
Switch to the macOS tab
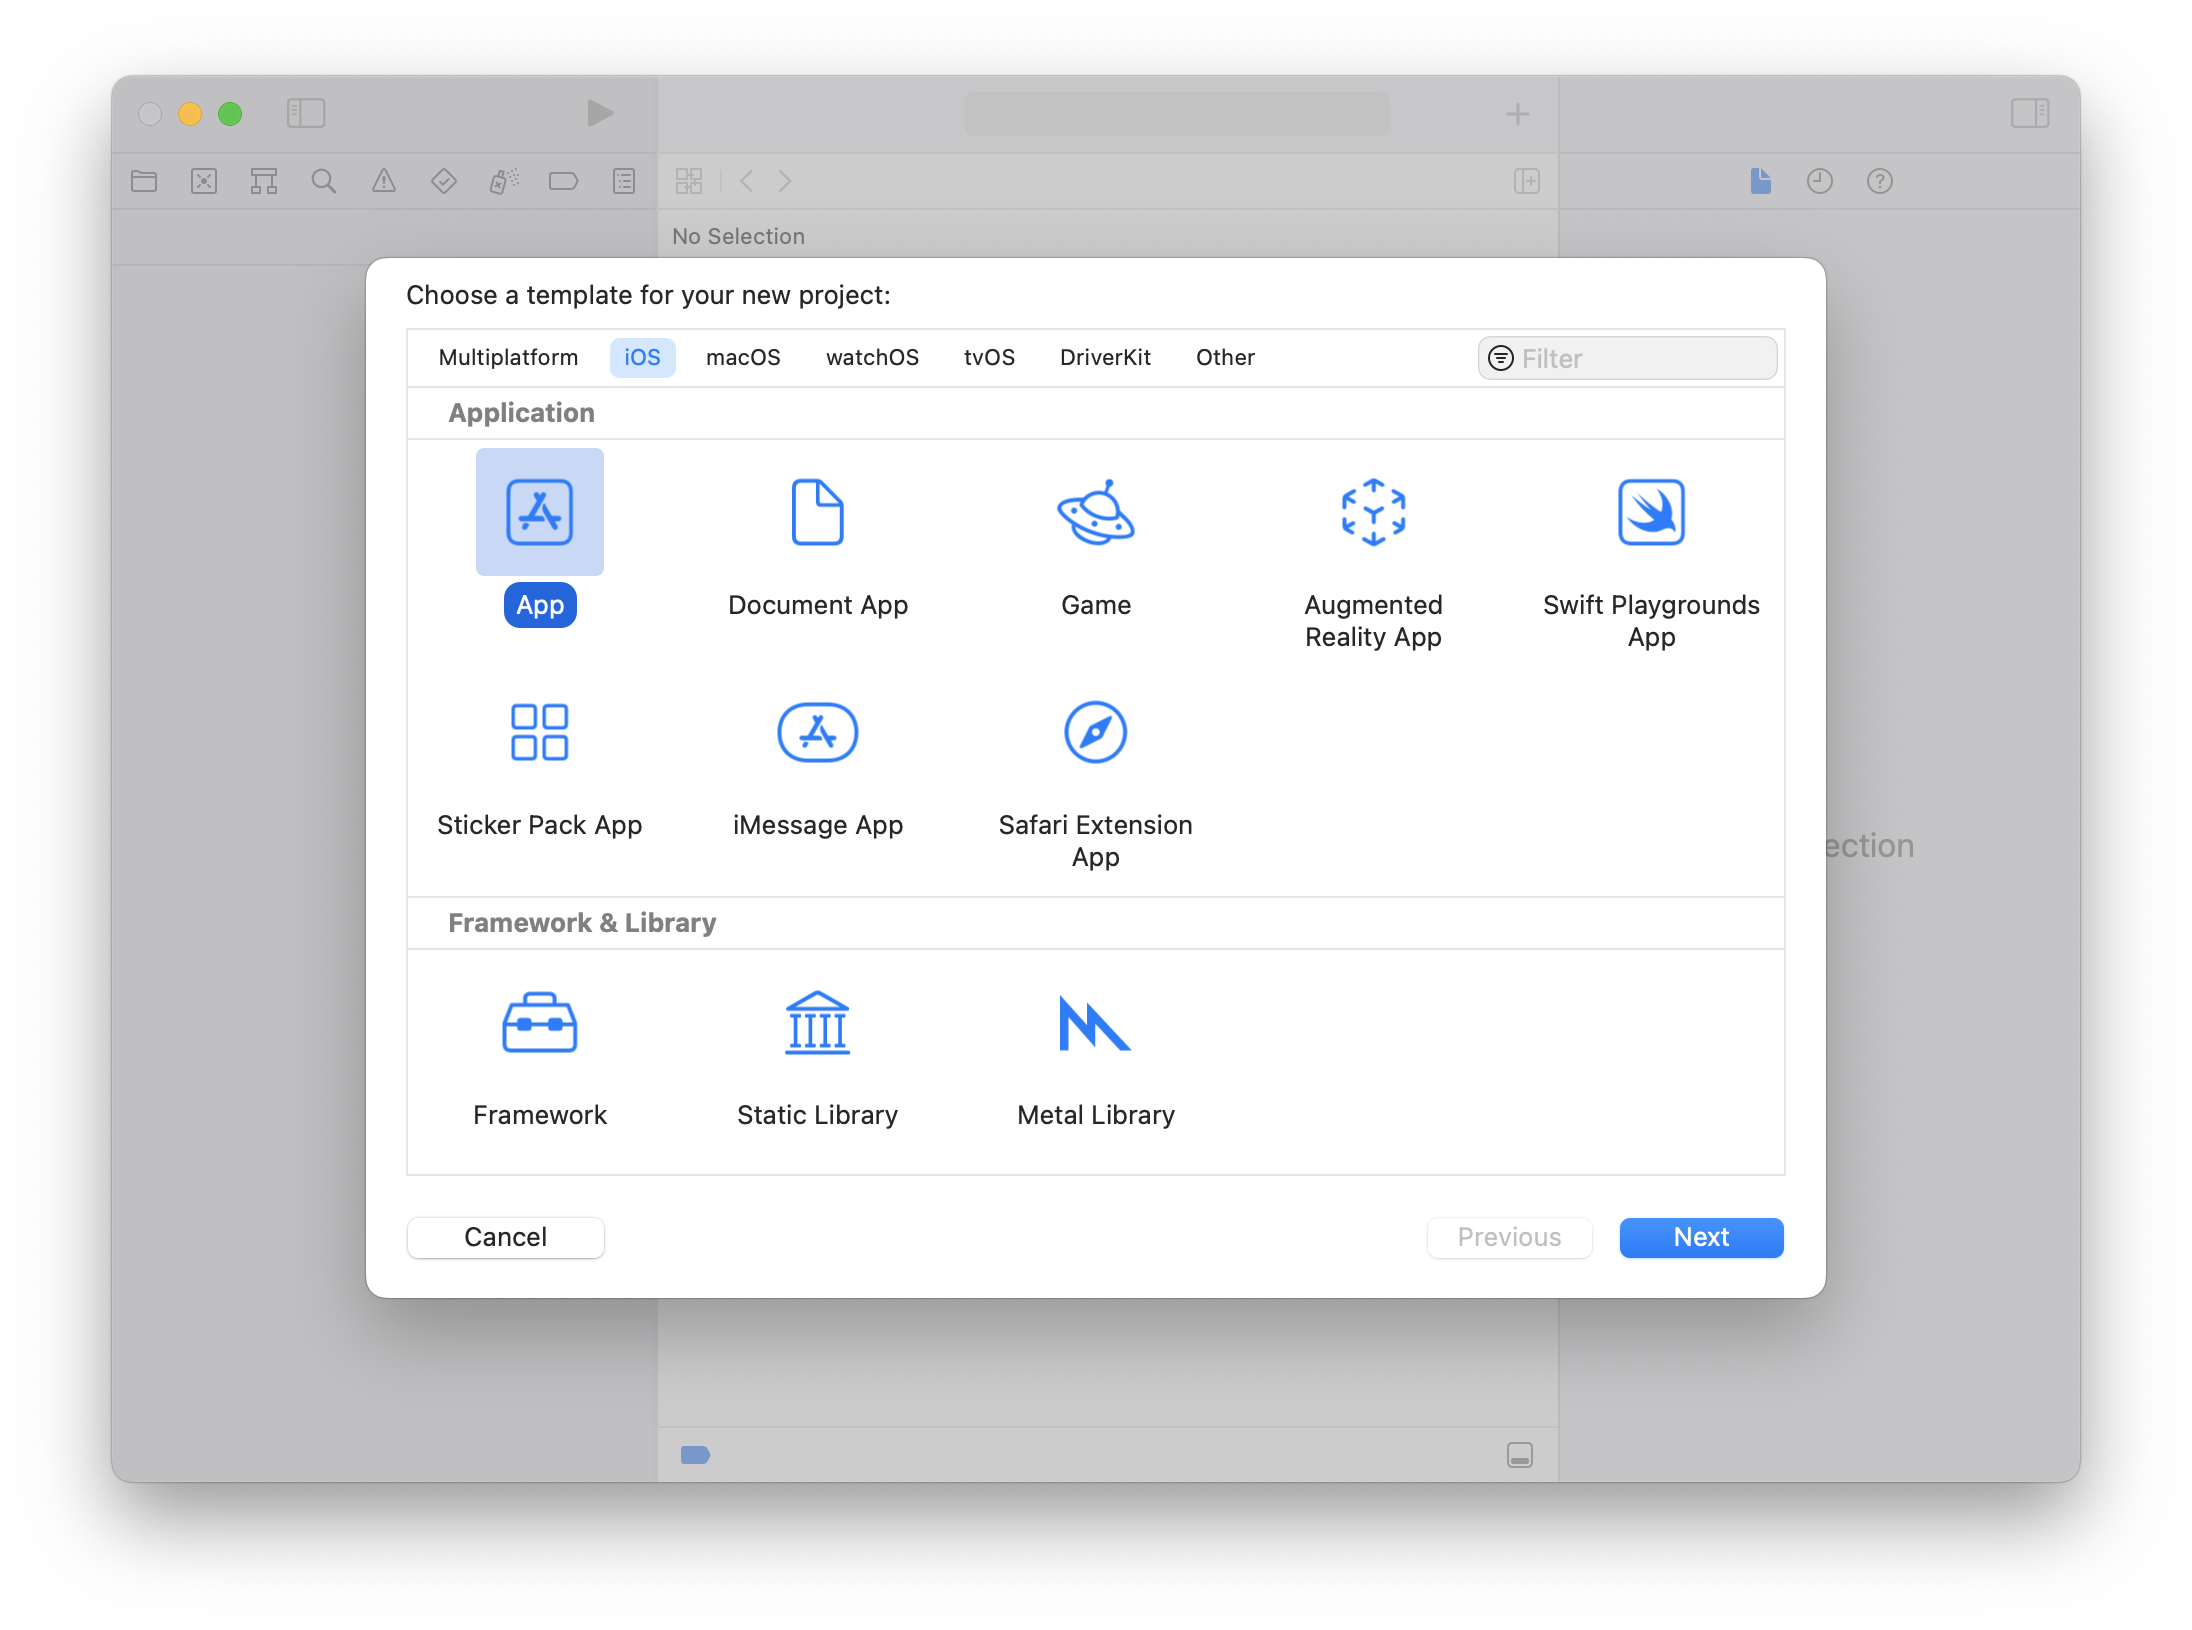click(x=743, y=358)
